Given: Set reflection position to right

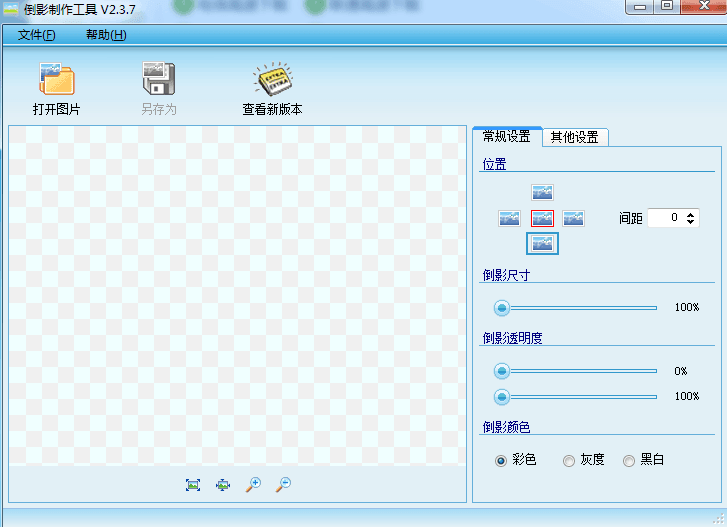Looking at the screenshot, I should coord(573,218).
